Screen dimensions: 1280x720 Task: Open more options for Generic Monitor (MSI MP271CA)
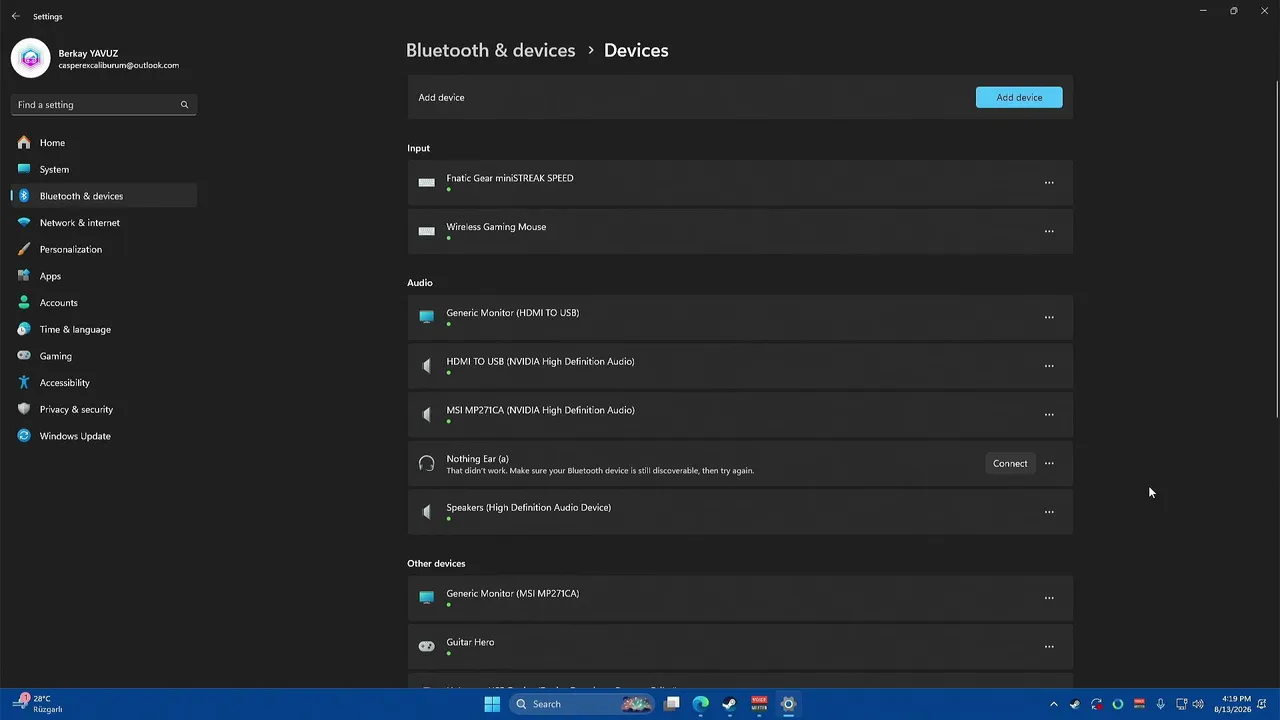click(1049, 598)
